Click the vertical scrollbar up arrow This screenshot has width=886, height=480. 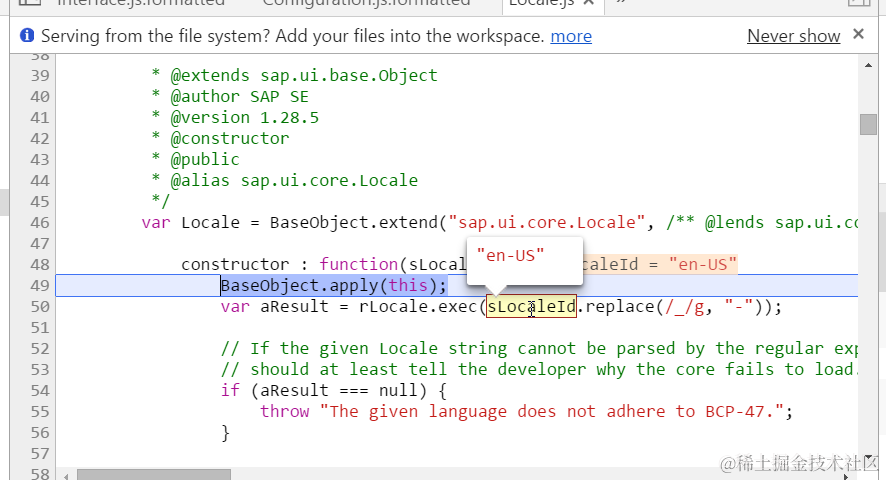[x=868, y=66]
